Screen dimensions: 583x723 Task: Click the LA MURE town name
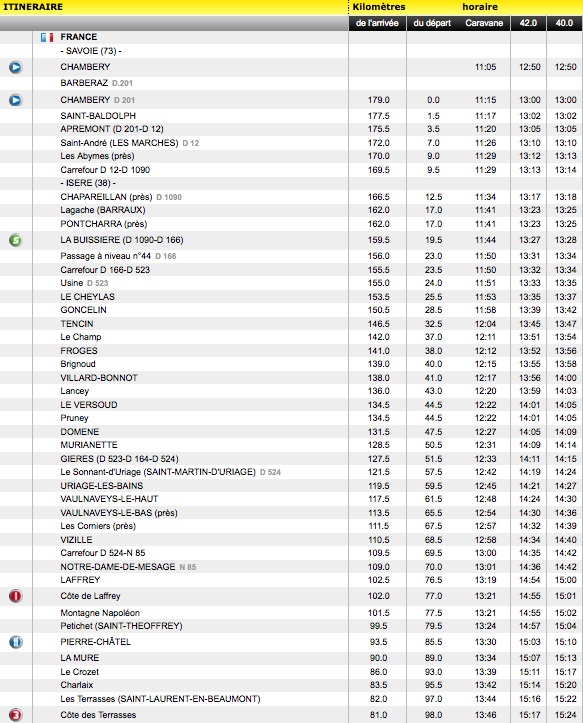point(80,658)
